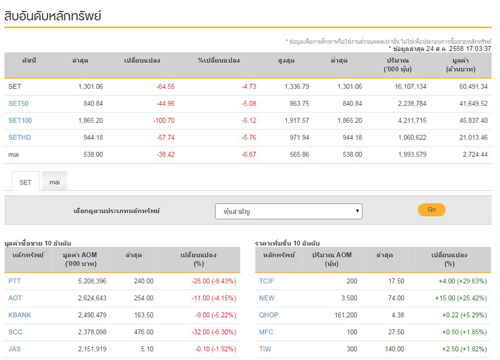This screenshot has height=360, width=500.
Task: Select SET percent change -4.73
Action: click(249, 87)
